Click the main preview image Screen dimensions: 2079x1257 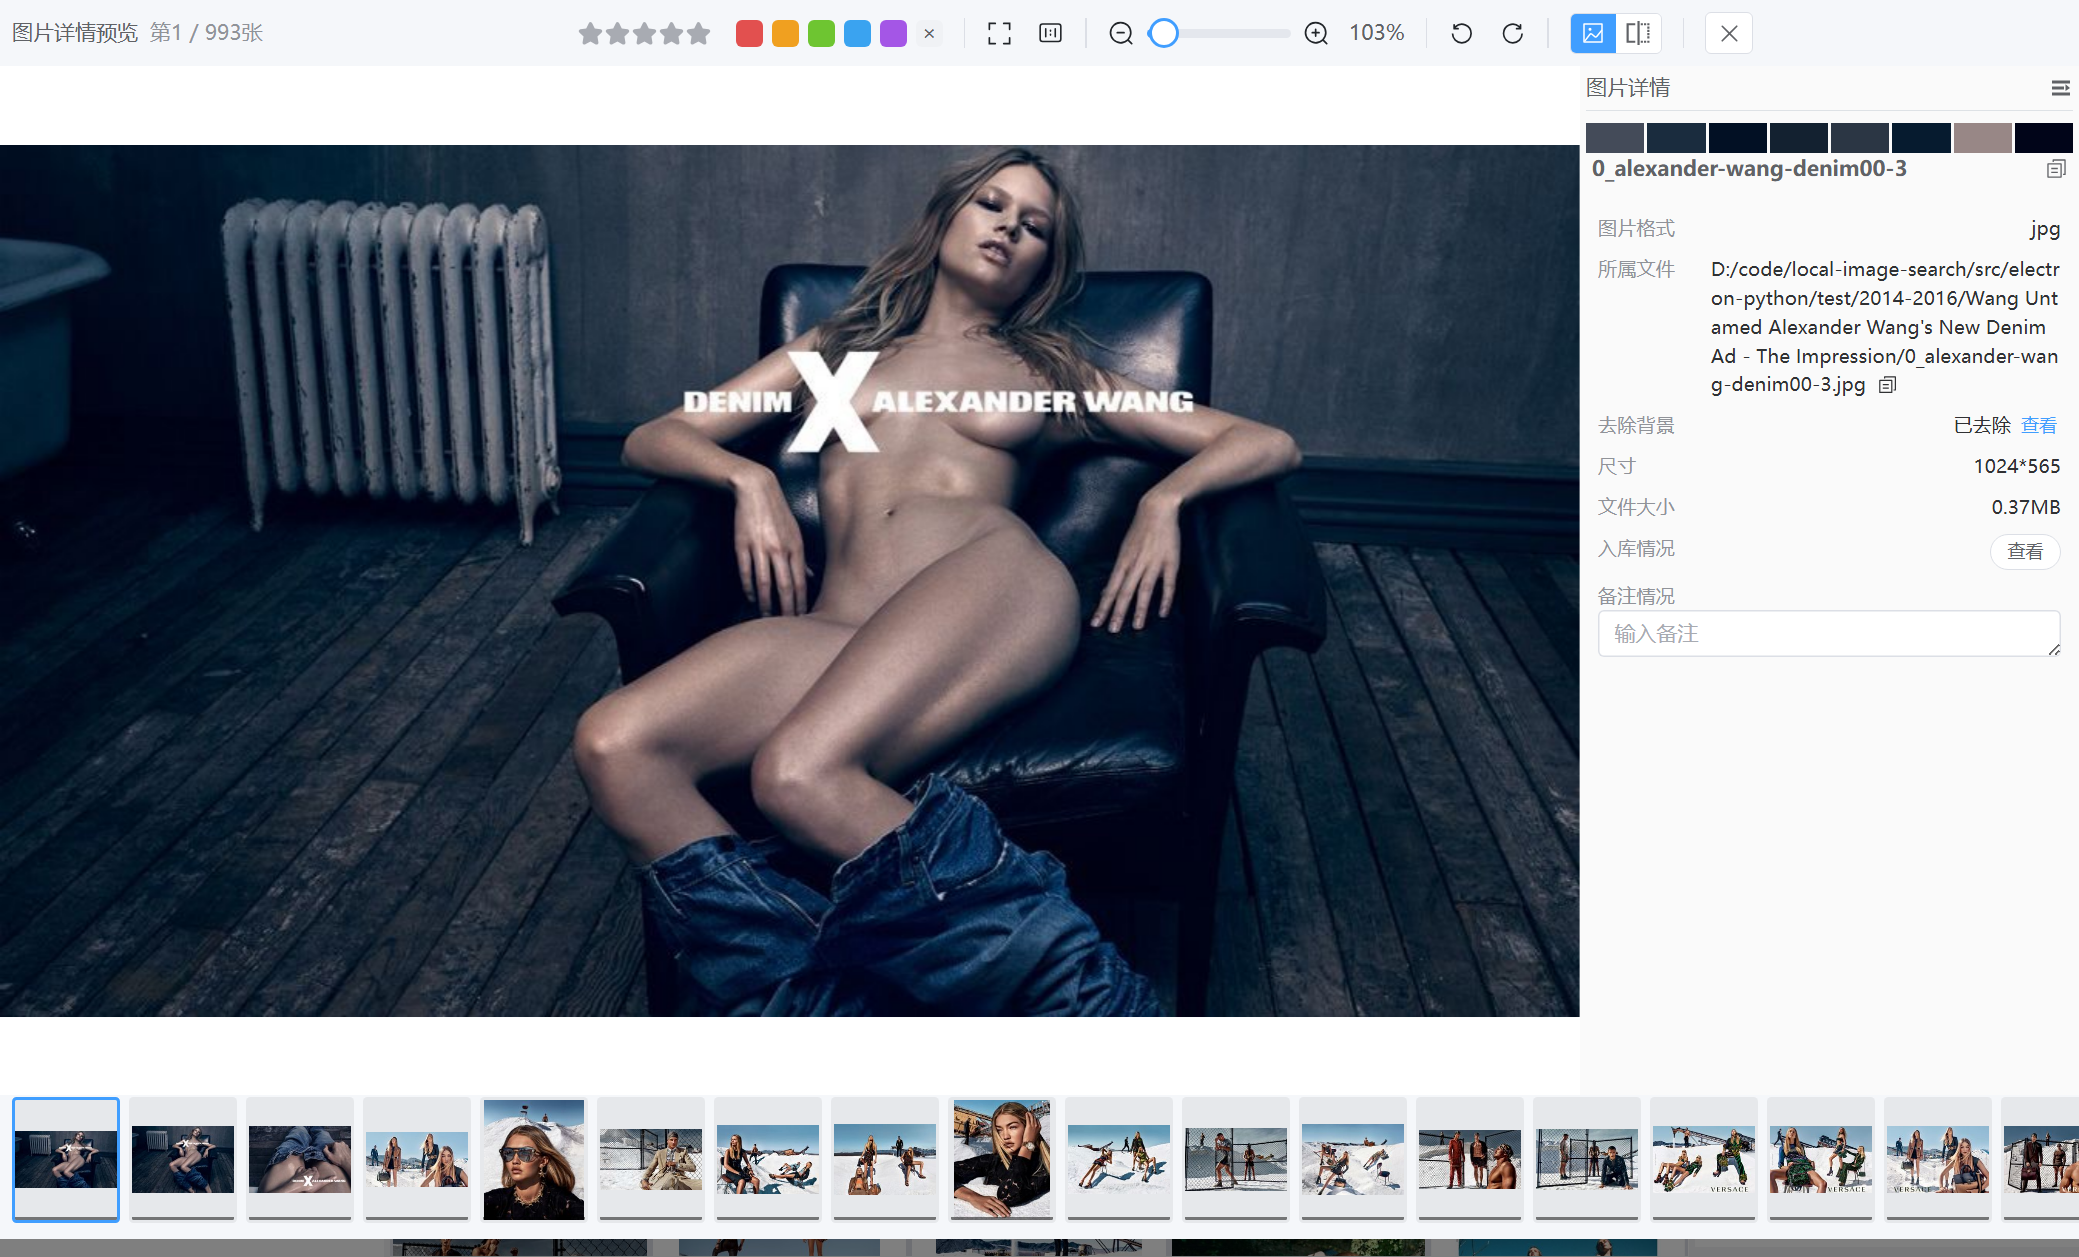click(789, 581)
